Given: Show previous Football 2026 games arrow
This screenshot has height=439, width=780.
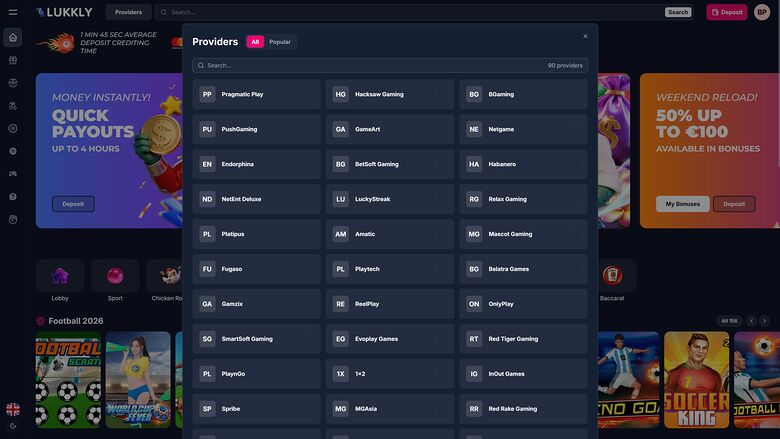Looking at the screenshot, I should [x=752, y=321].
